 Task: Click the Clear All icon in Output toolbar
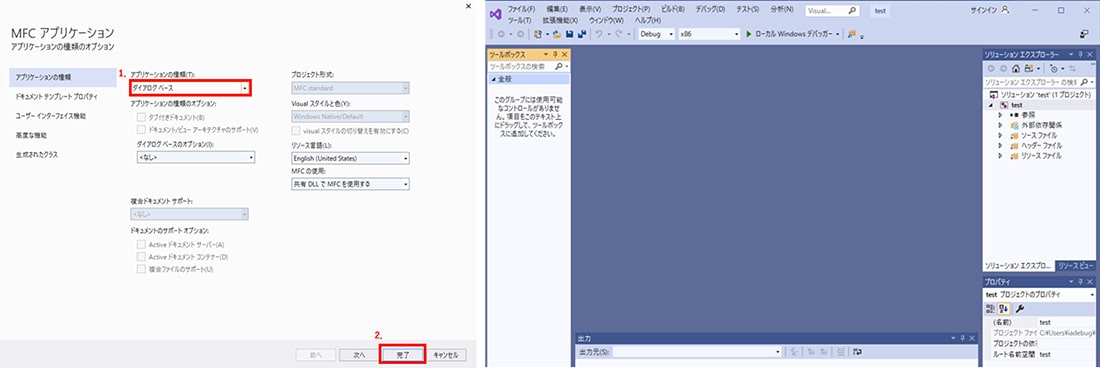[840, 352]
